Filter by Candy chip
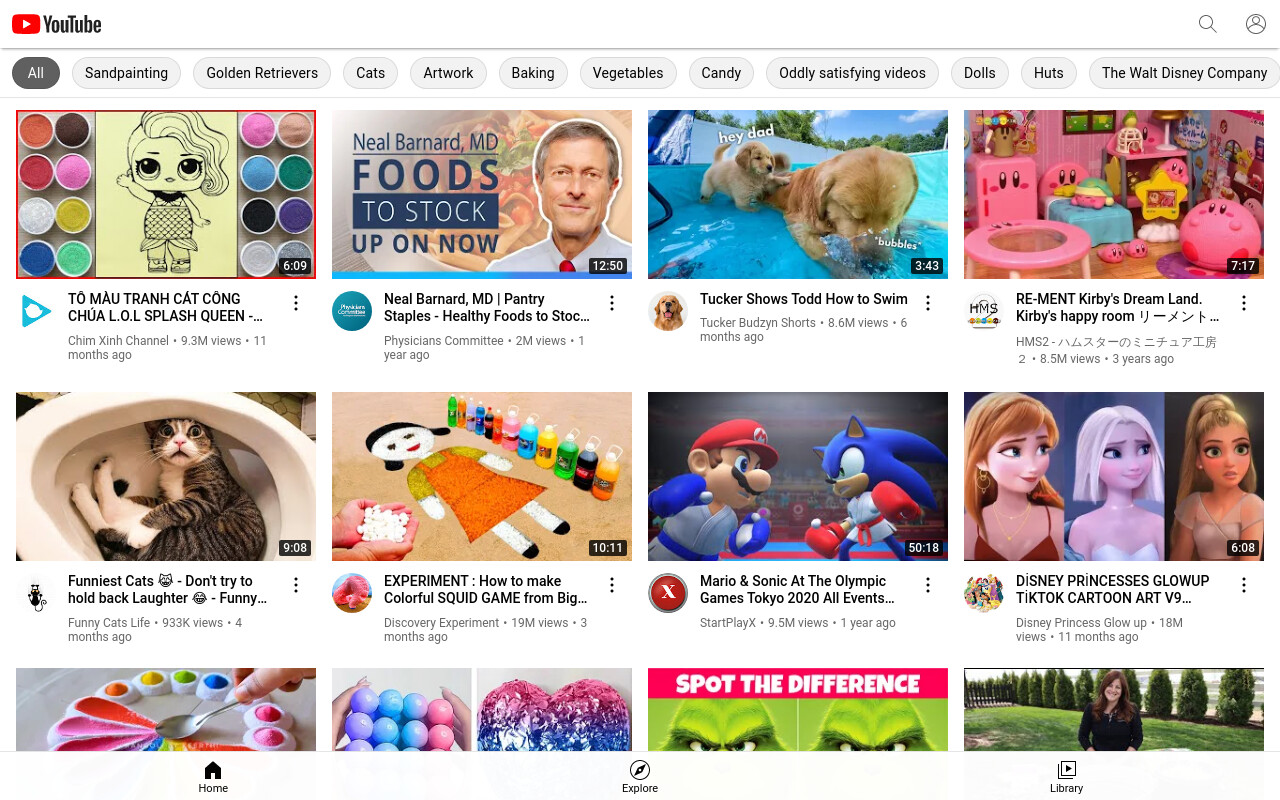This screenshot has height=800, width=1280. 721,73
